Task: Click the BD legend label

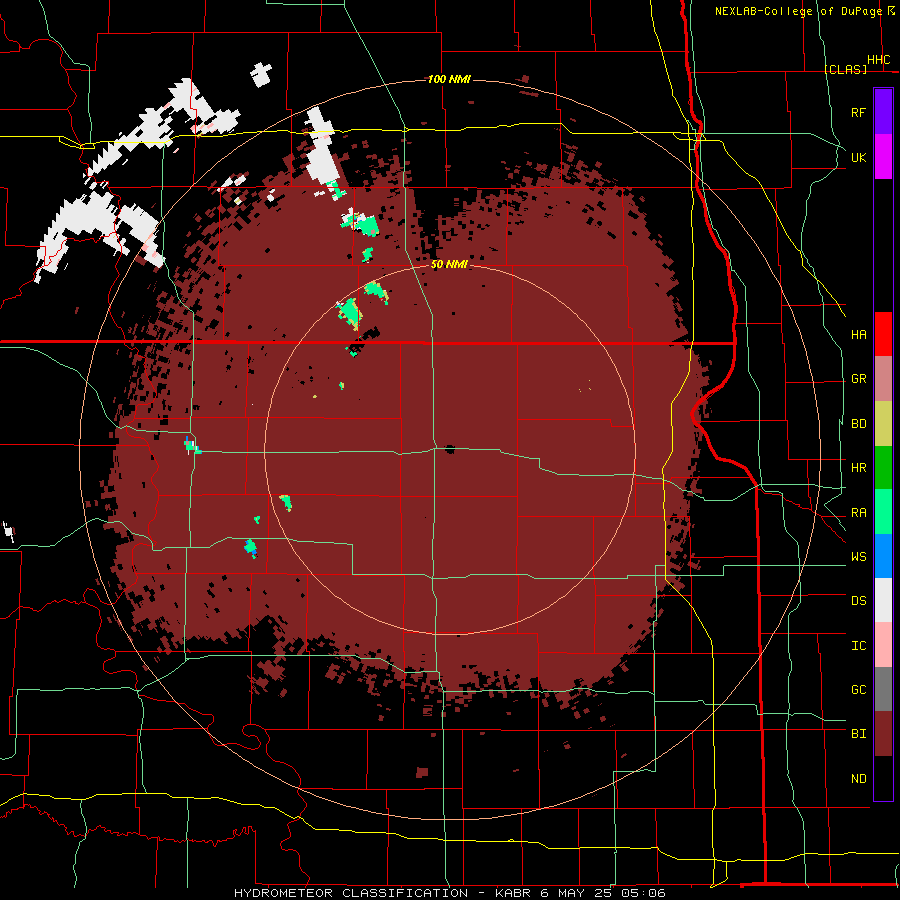Action: tap(859, 424)
